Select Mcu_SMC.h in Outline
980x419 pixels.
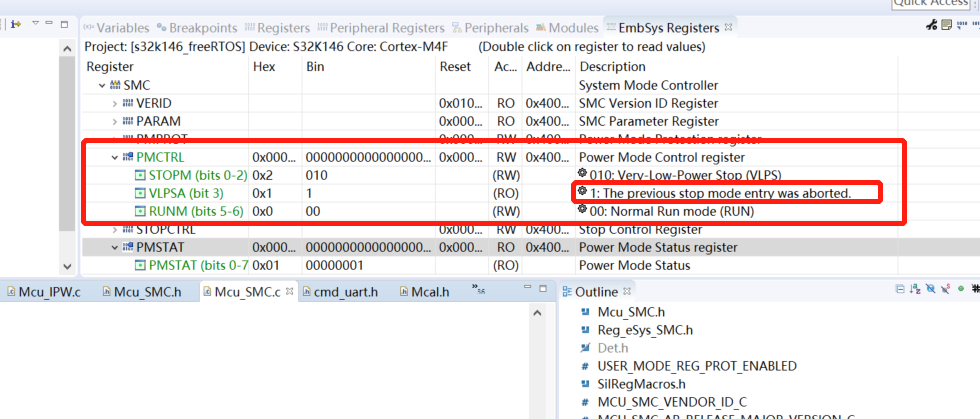tap(630, 311)
